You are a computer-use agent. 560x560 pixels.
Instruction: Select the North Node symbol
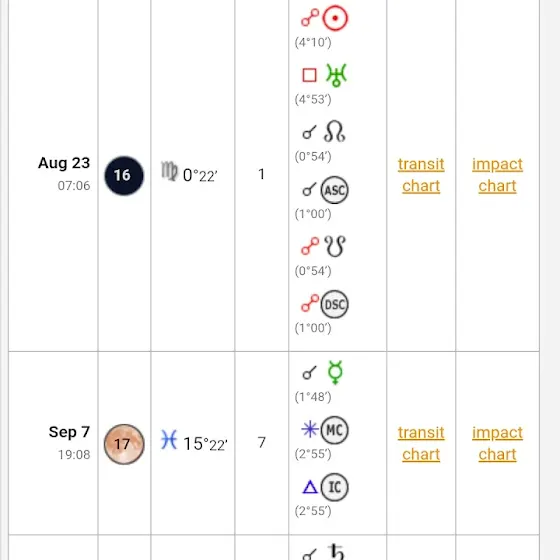coord(334,132)
